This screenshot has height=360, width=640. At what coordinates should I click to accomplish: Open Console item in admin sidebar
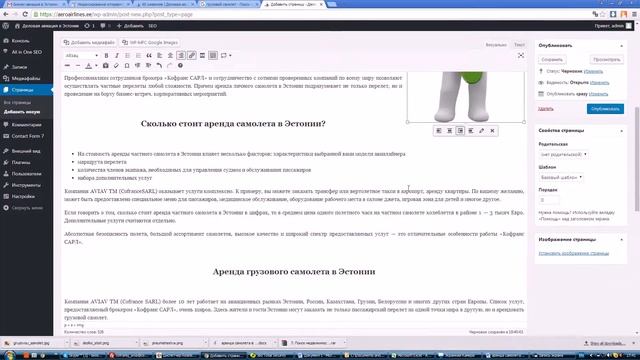click(x=27, y=41)
